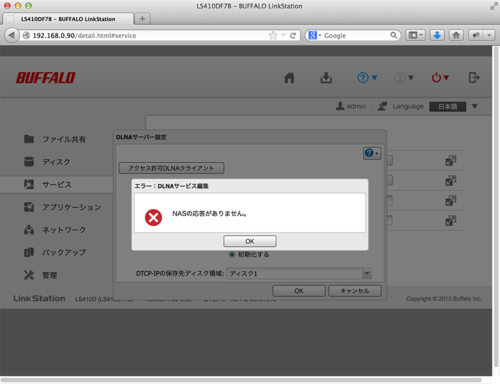This screenshot has width=500, height=384.
Task: Open the search engine selector dropdown
Action: point(314,35)
